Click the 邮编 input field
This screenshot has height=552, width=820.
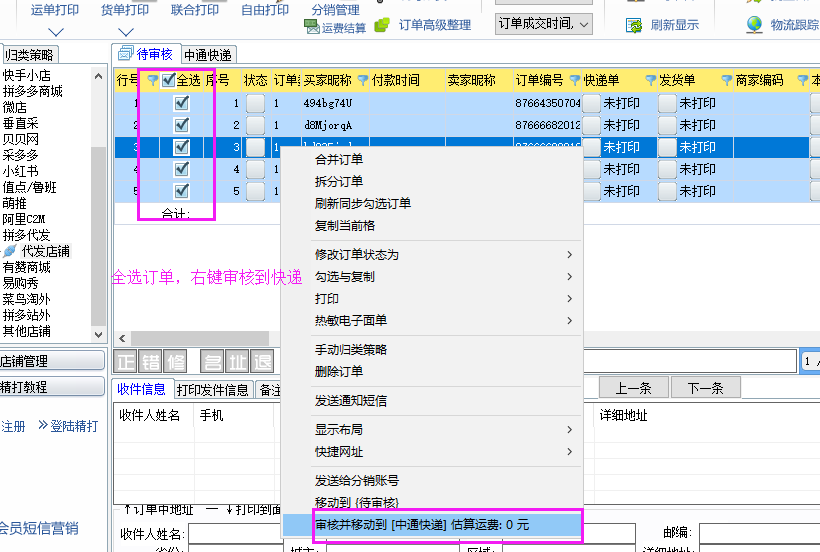(760, 534)
